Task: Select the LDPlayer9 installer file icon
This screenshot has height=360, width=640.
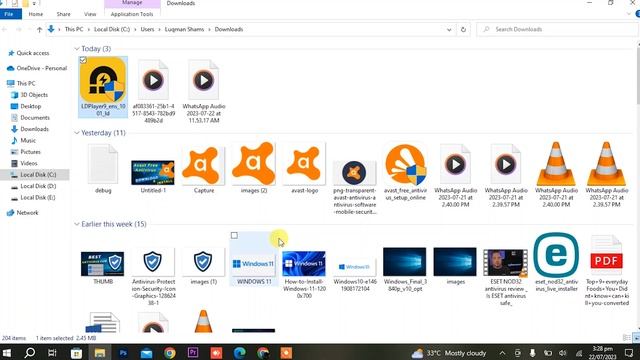Action: 103,80
